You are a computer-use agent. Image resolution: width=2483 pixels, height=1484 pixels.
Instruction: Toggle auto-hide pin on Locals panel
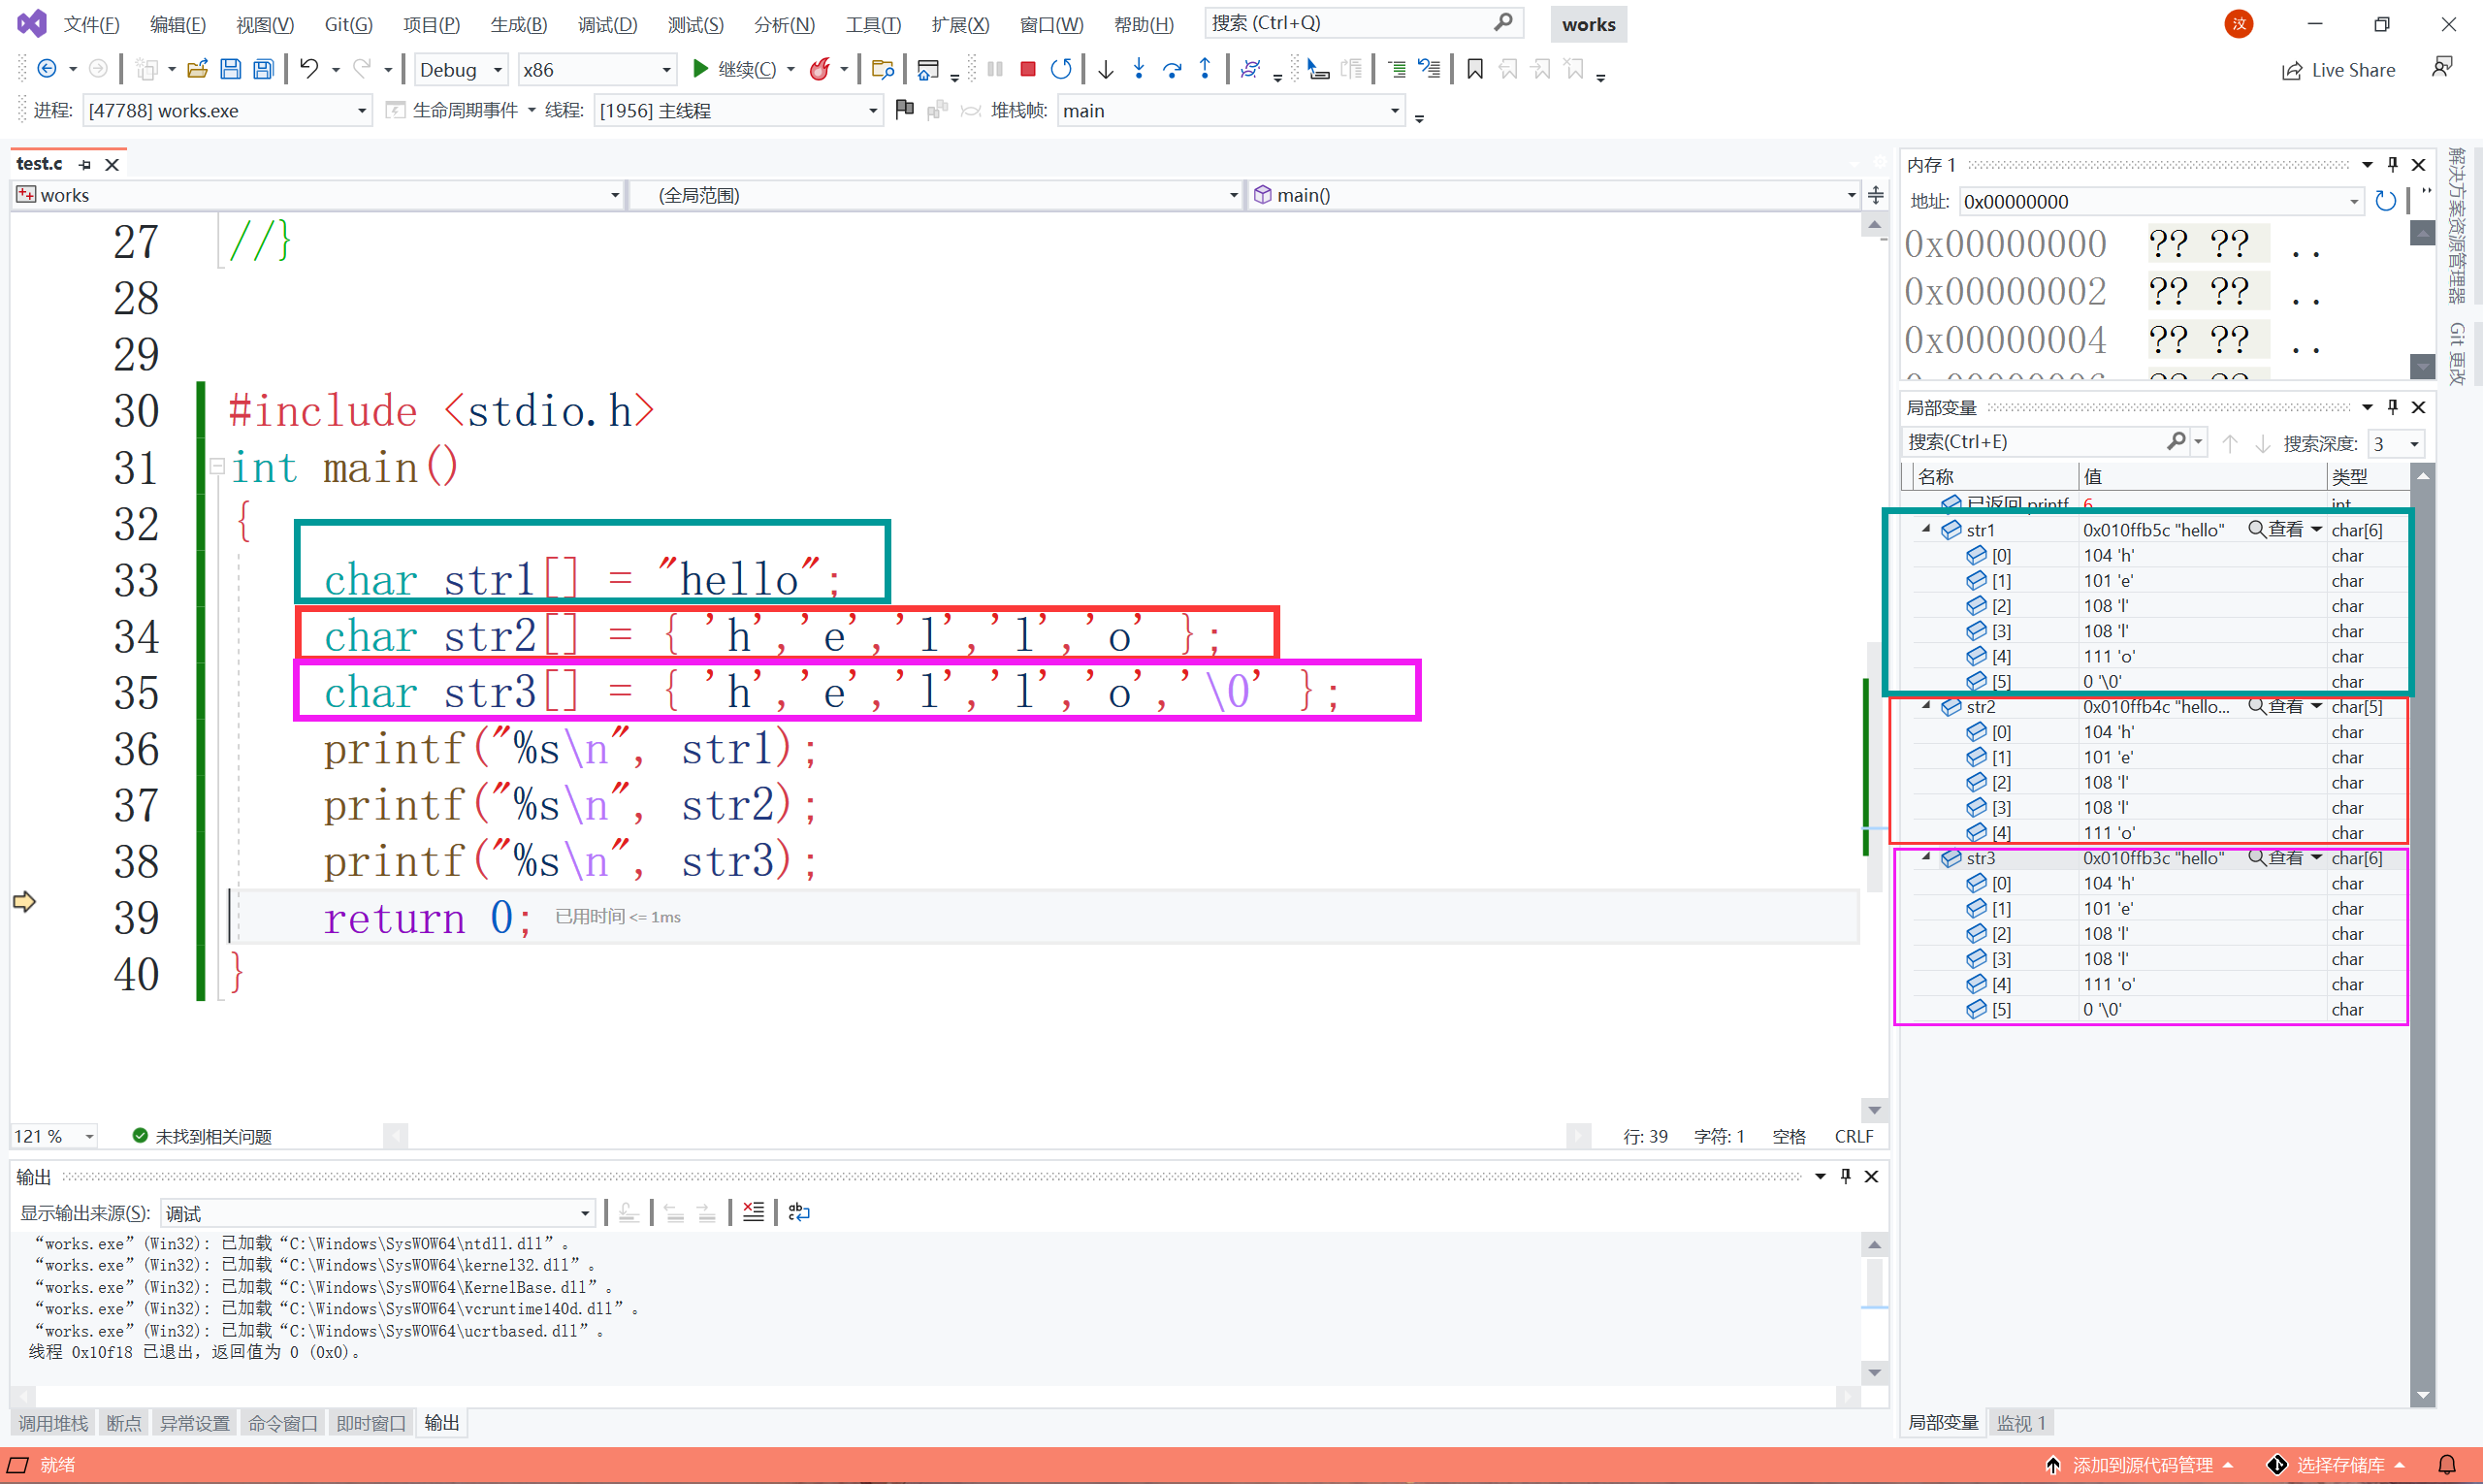(2392, 407)
